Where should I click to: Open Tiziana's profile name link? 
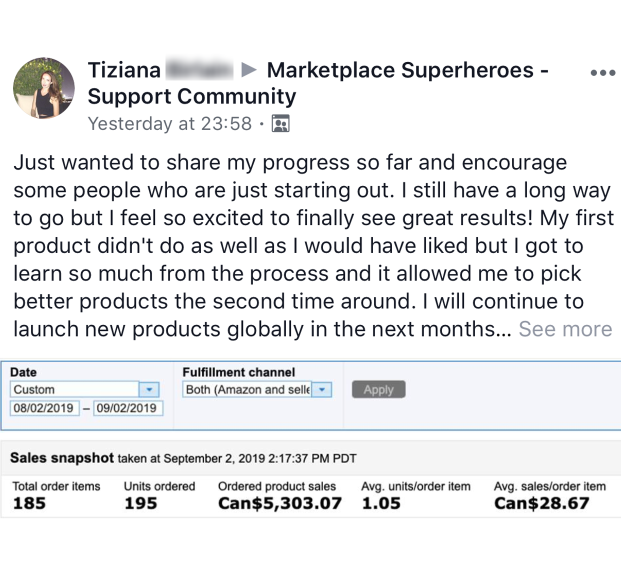124,71
